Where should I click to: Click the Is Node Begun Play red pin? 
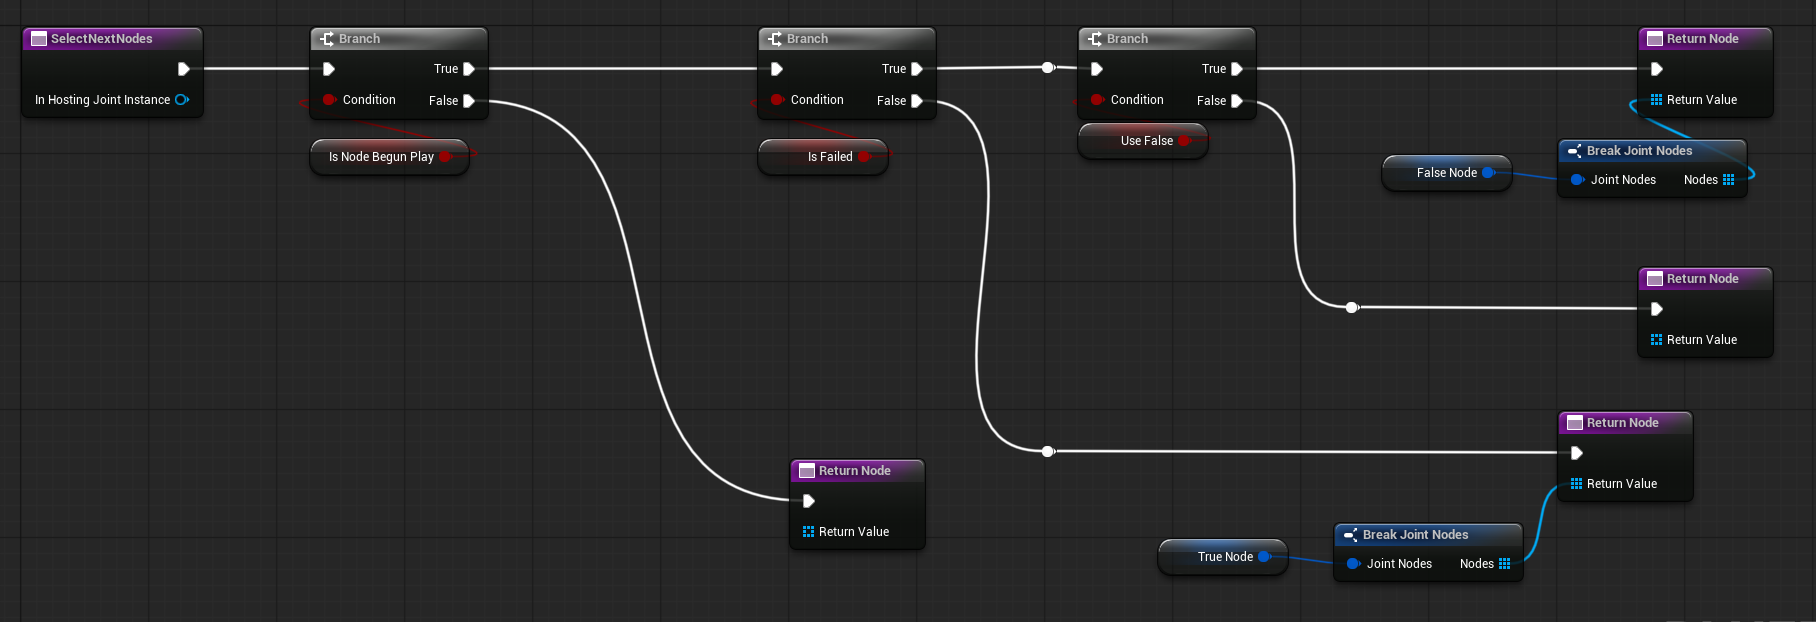point(445,157)
